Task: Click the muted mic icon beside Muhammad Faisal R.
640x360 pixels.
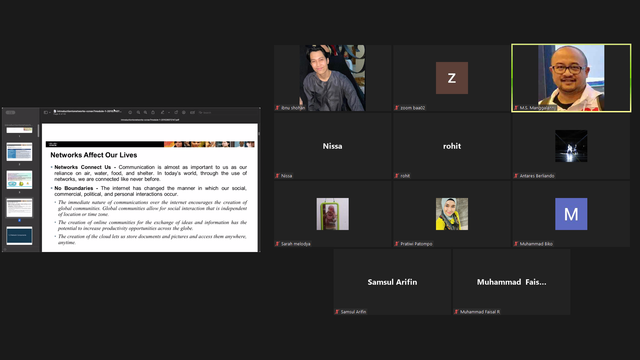Action: click(456, 312)
